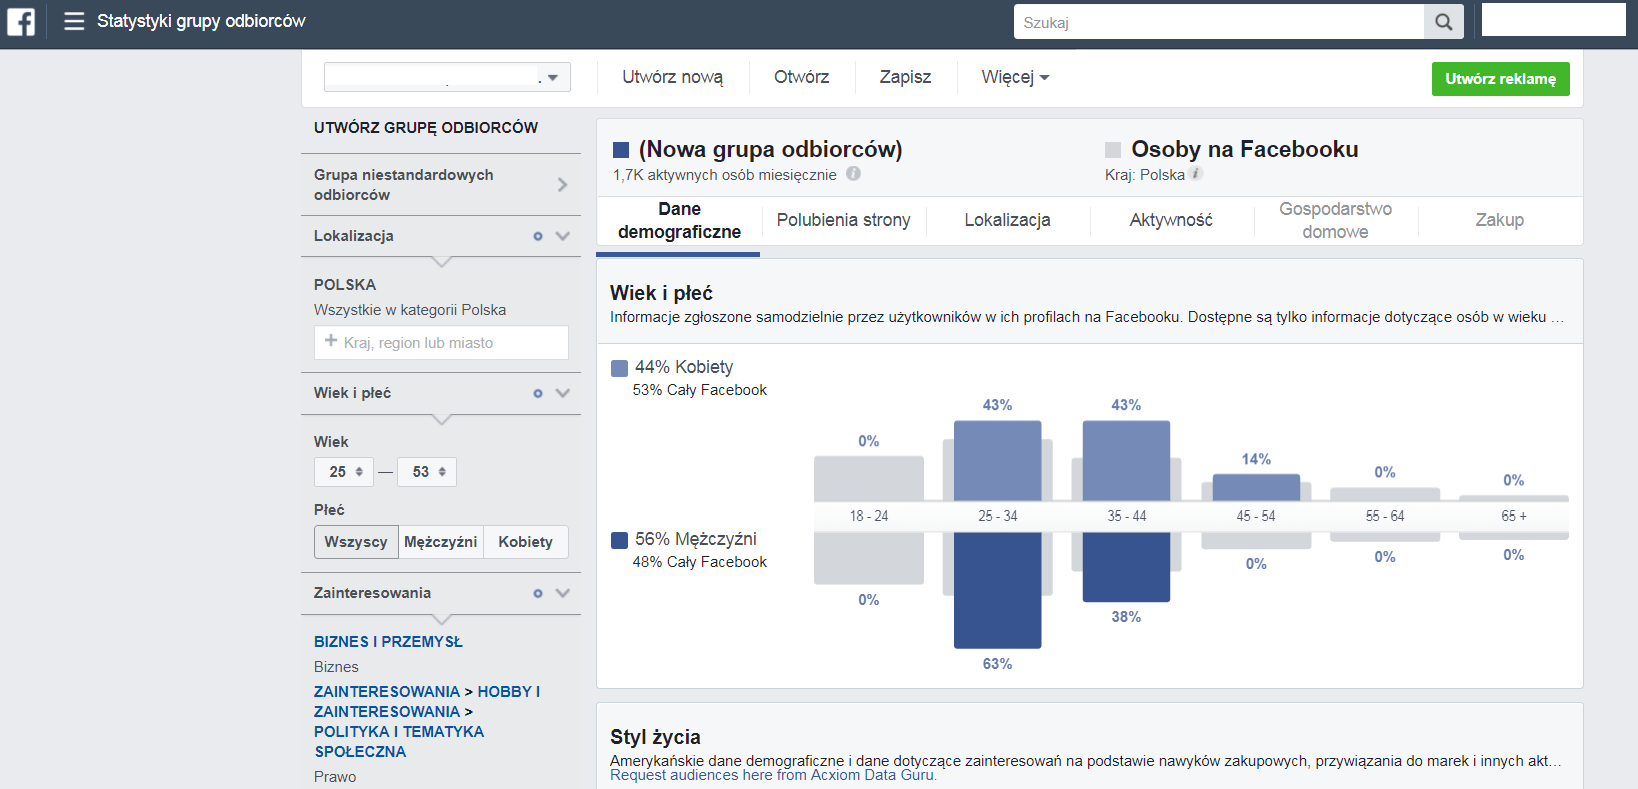Click the 18 - 24 age label

[869, 516]
